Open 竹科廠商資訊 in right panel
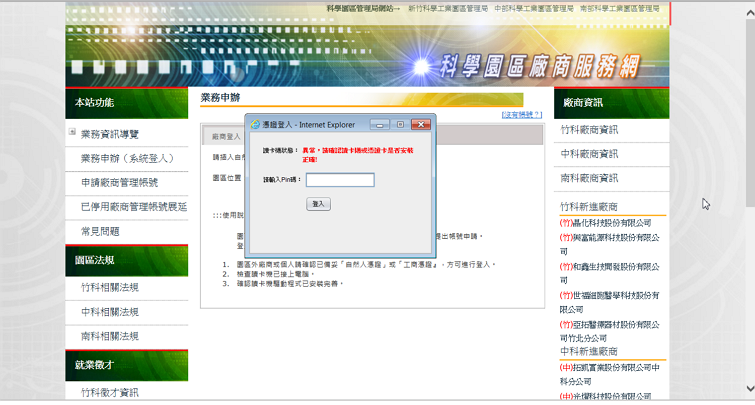Viewport: 755px width, 405px height. pyautogui.click(x=589, y=130)
